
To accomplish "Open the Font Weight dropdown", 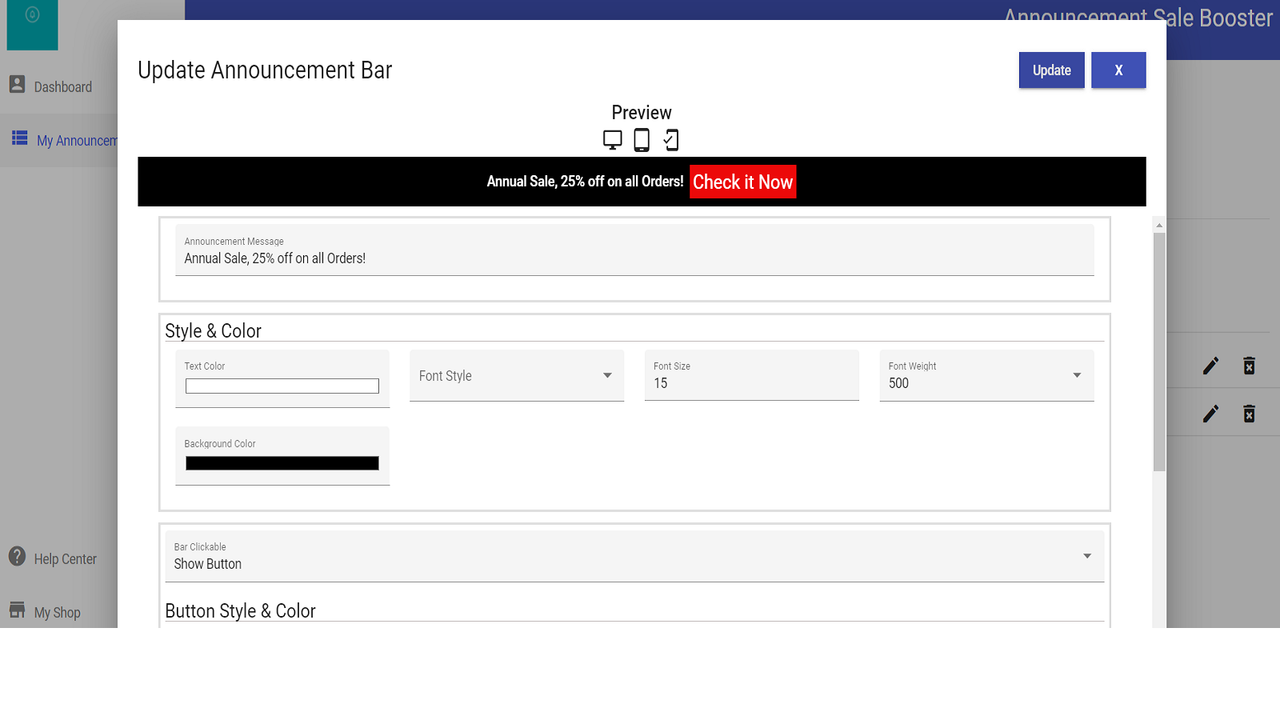I will (x=987, y=375).
